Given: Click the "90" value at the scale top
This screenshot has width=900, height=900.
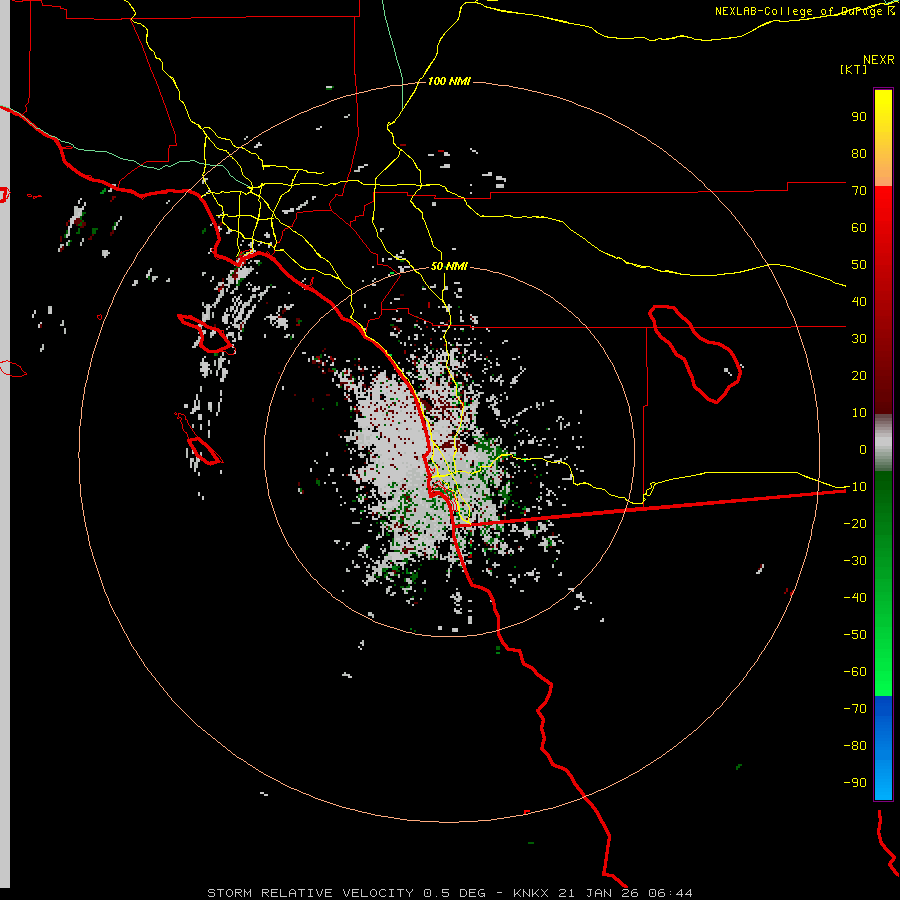Looking at the screenshot, I should tap(859, 117).
